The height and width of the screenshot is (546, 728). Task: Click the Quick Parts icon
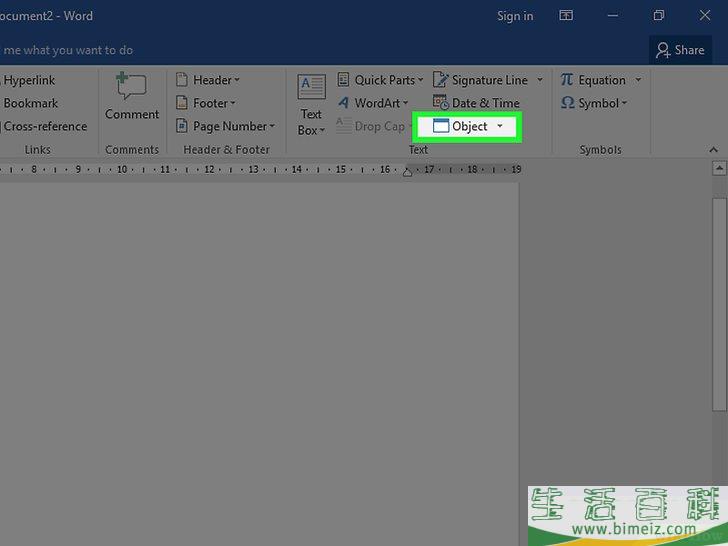[344, 80]
